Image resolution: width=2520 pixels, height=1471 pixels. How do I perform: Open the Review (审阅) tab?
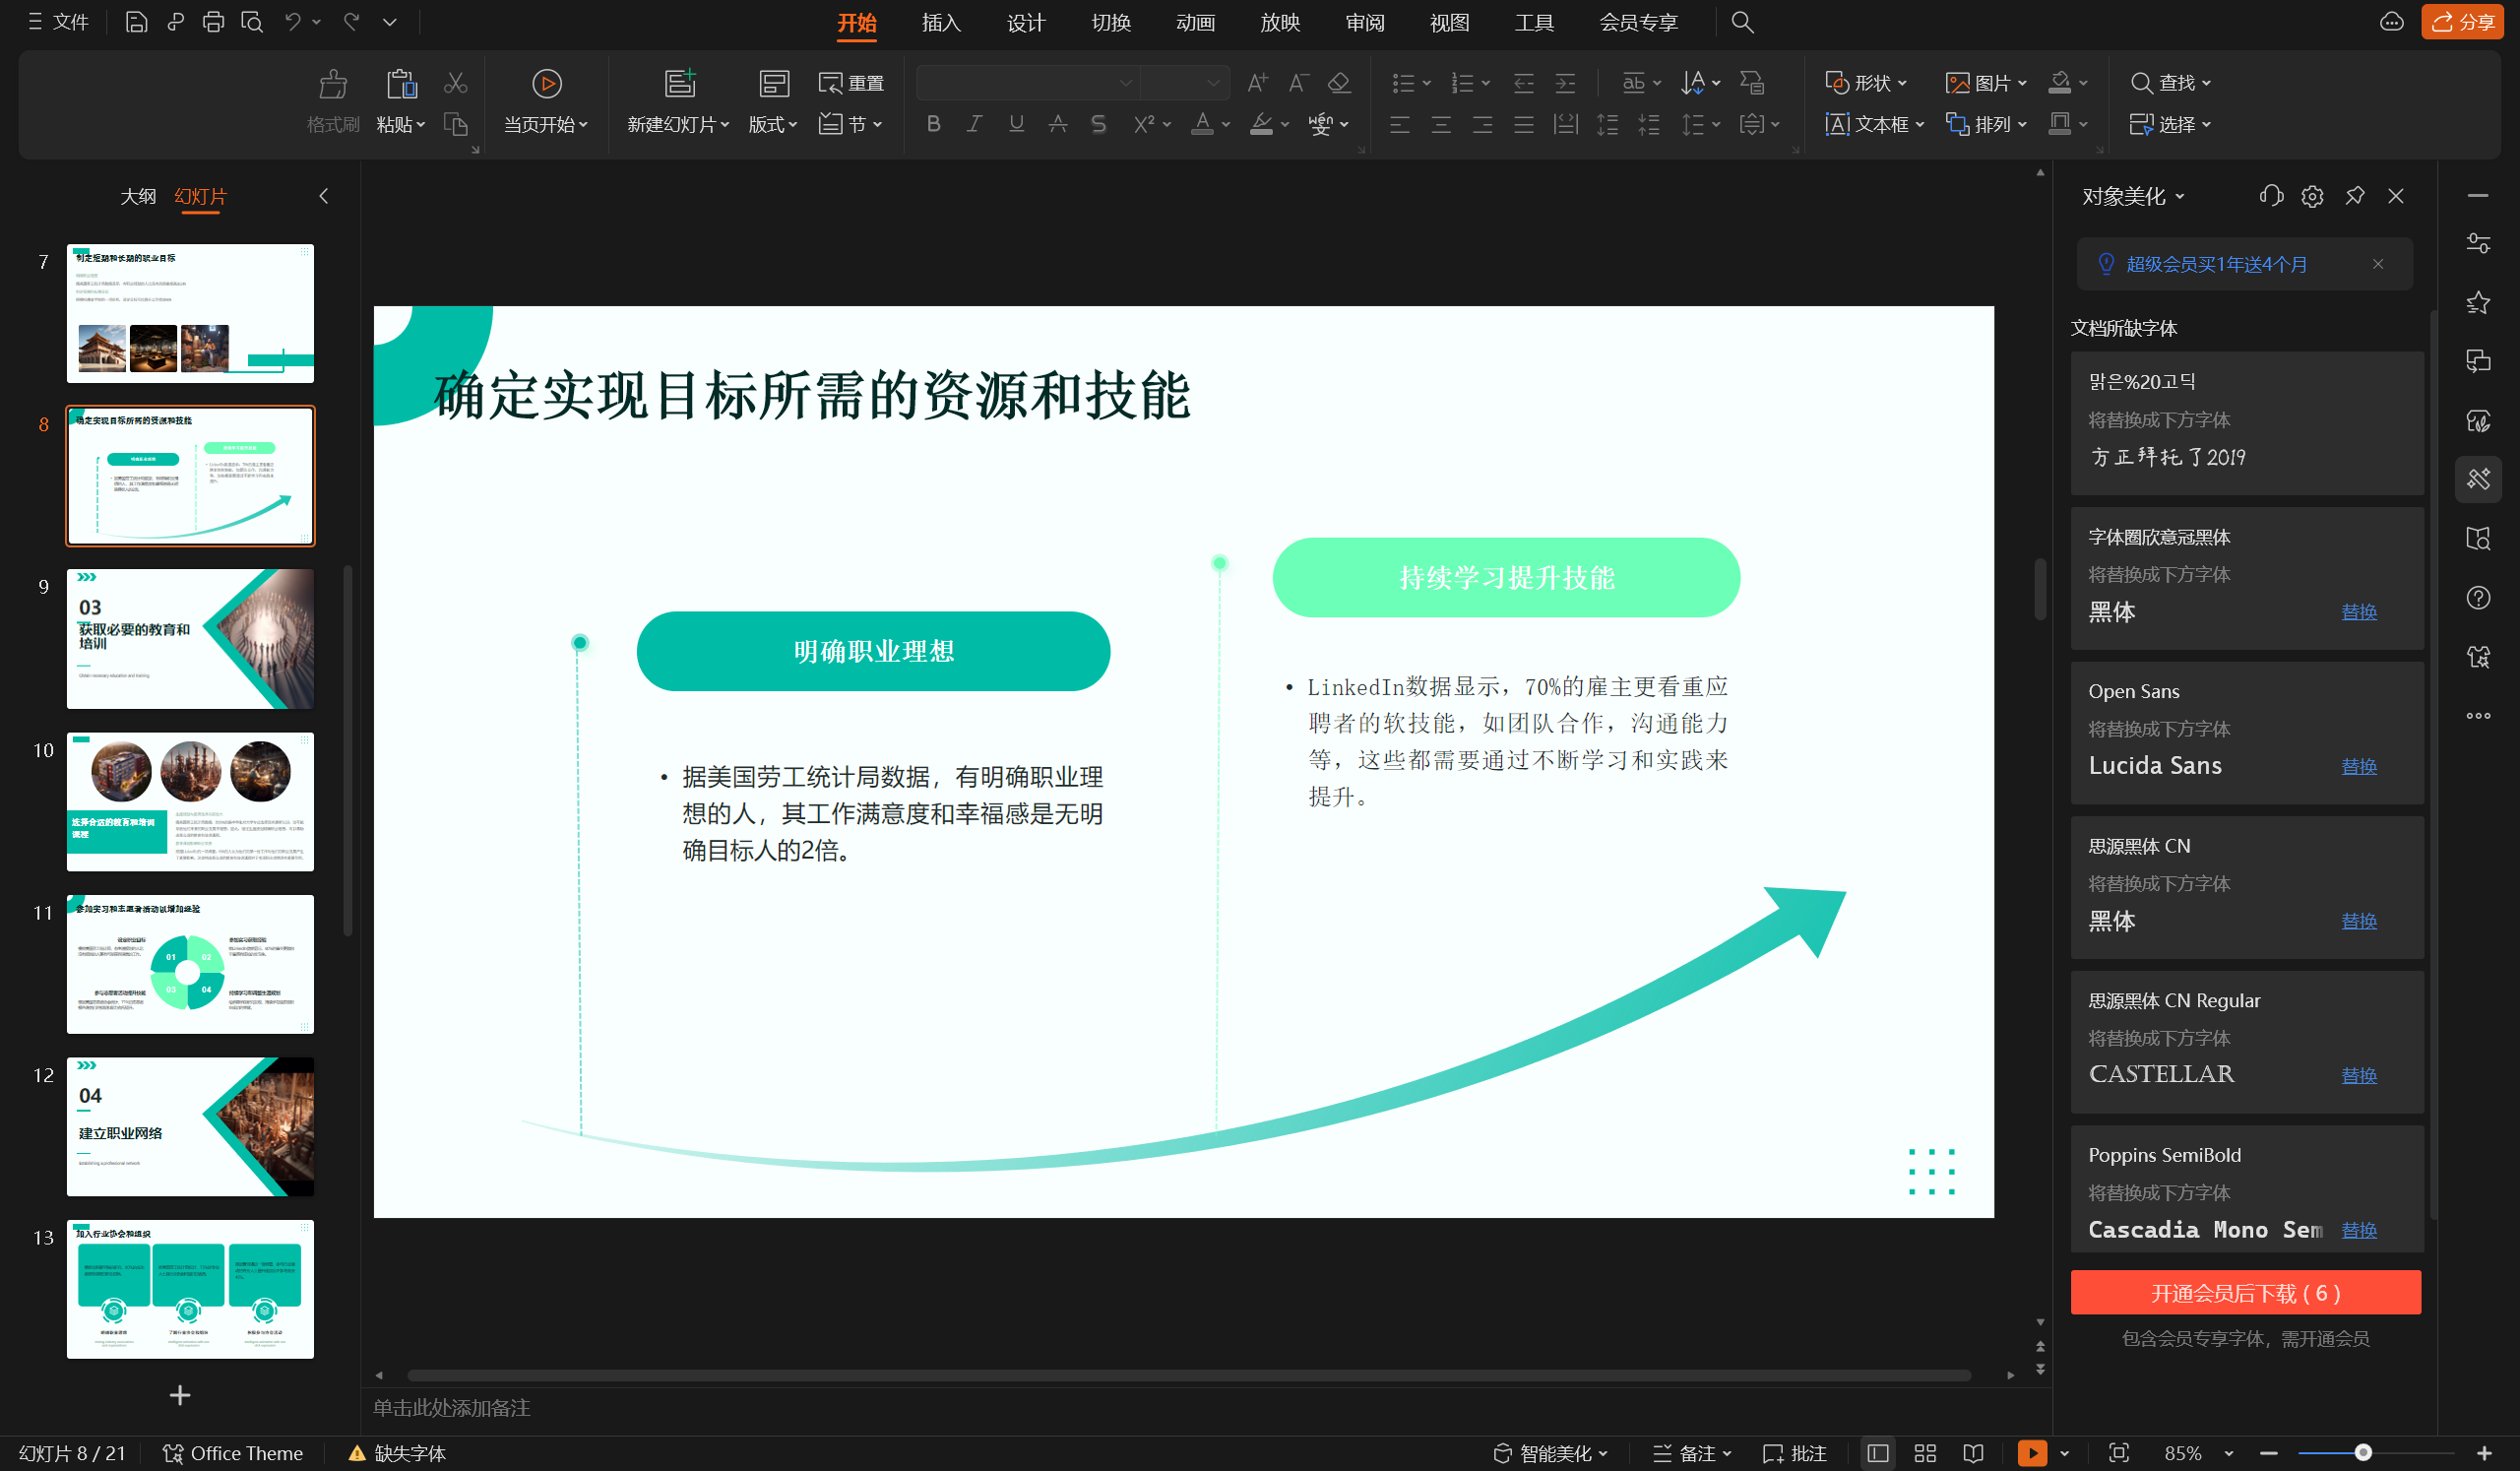coord(1365,22)
